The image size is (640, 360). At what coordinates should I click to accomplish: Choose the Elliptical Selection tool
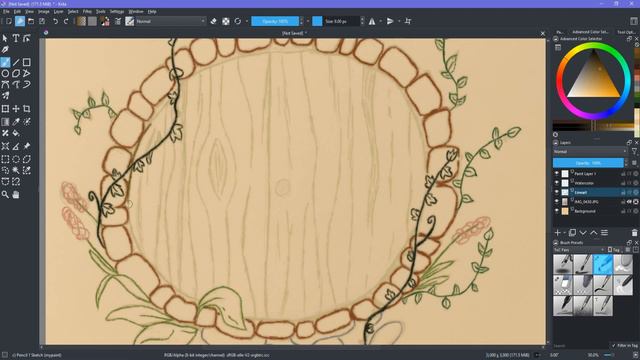[16, 159]
